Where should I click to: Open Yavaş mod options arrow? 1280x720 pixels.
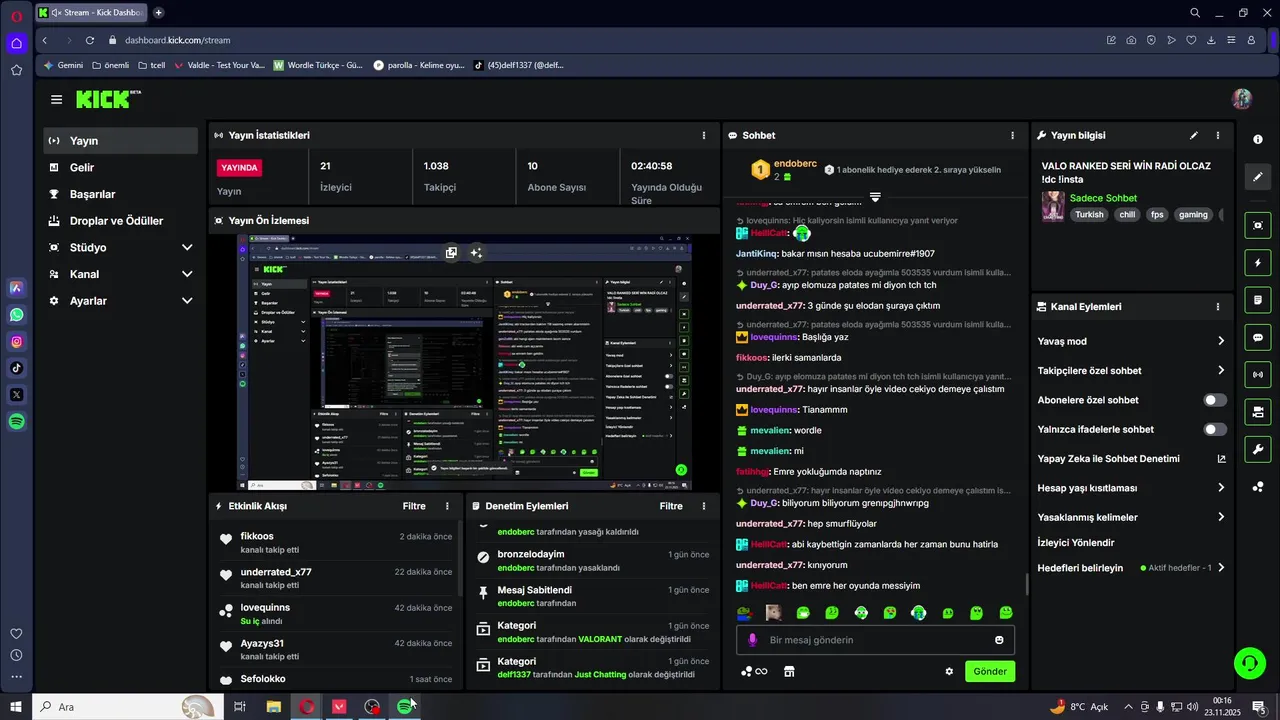[1221, 341]
